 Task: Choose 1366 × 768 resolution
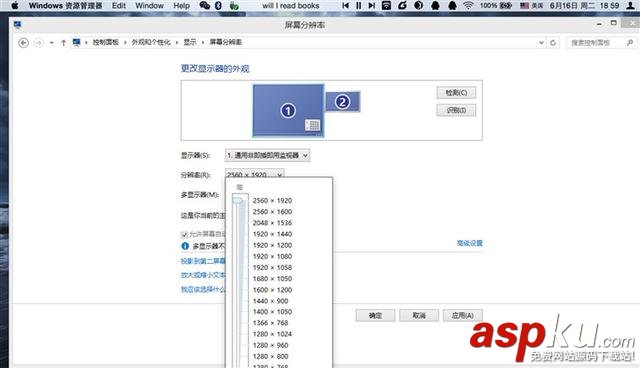click(270, 323)
